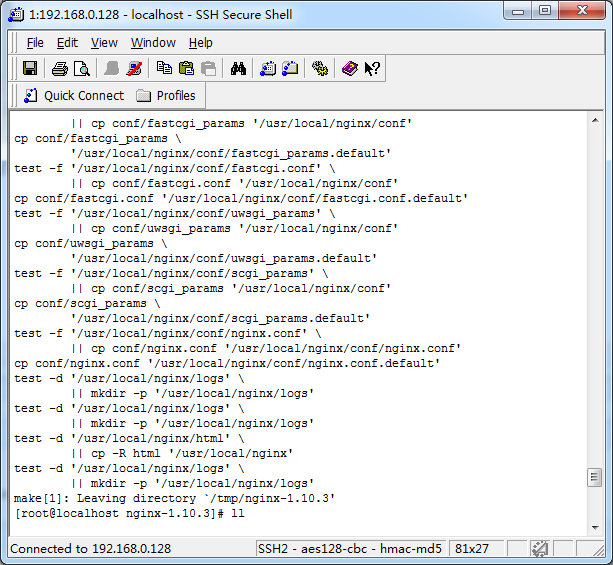Screen dimensions: 613x565
Task: Click the Quick Connect icon
Action: tap(30, 96)
